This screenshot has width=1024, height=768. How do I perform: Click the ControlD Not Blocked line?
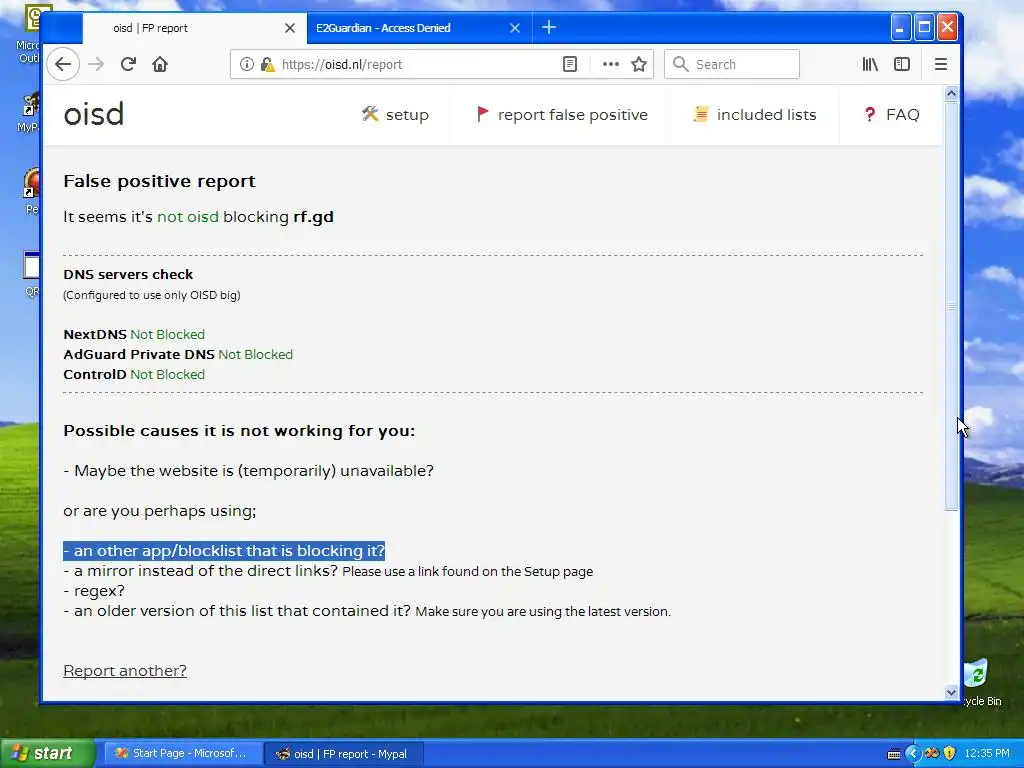pos(134,375)
